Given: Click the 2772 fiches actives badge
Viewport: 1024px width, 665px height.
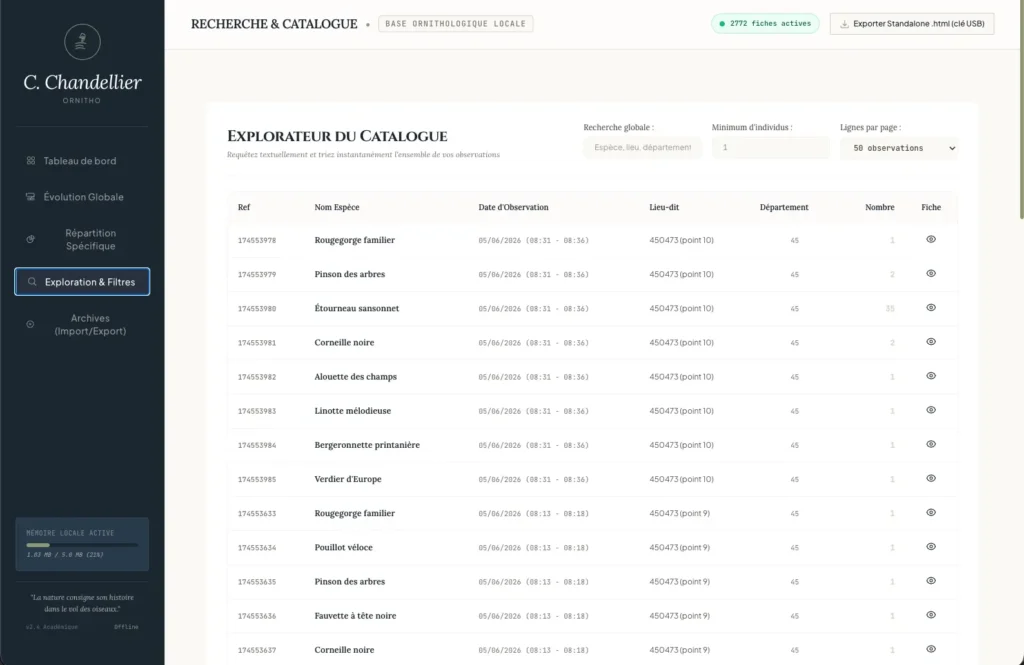Looking at the screenshot, I should click(765, 24).
